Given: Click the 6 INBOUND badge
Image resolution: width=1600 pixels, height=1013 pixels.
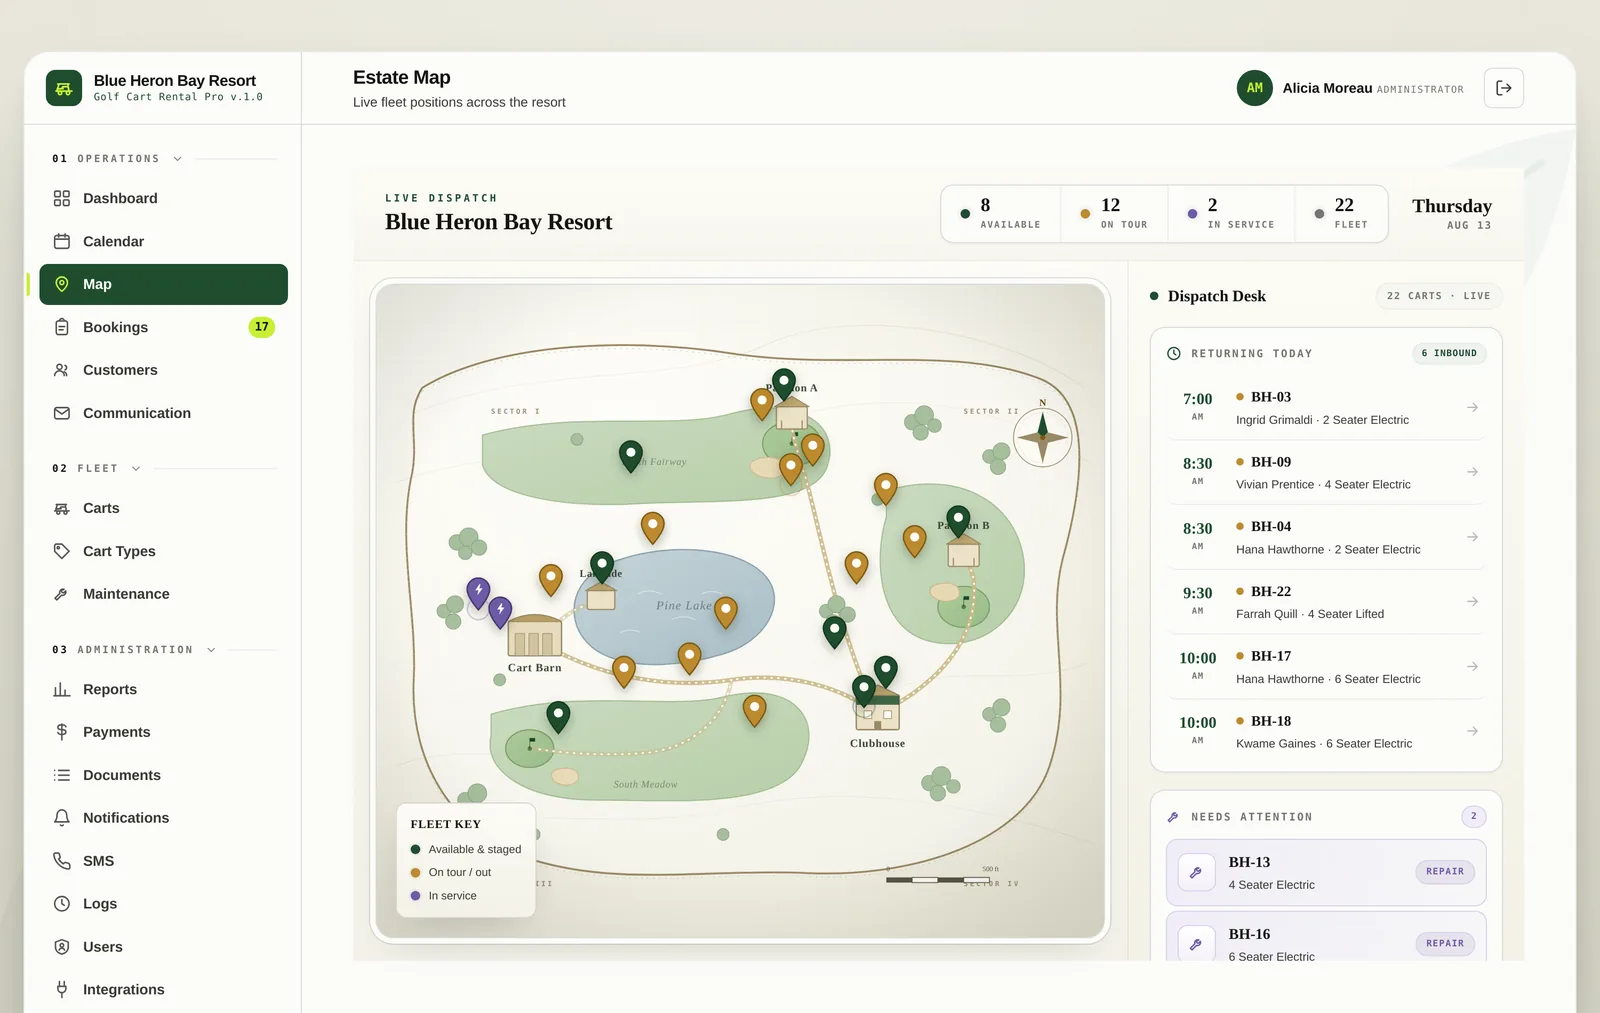Looking at the screenshot, I should 1449,353.
